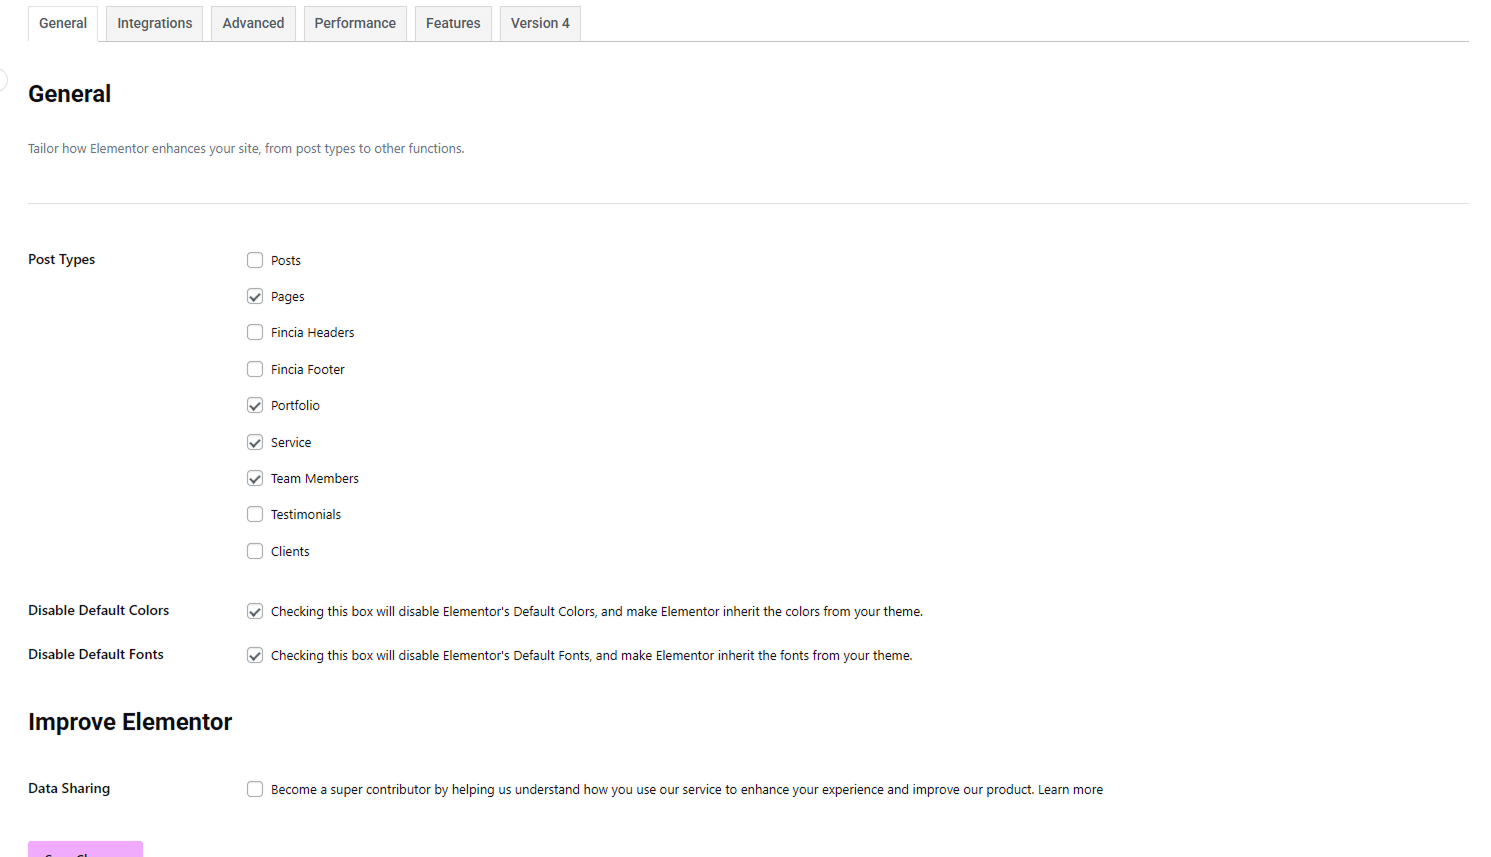The height and width of the screenshot is (857, 1491).
Task: Select the Features tab
Action: (x=453, y=23)
